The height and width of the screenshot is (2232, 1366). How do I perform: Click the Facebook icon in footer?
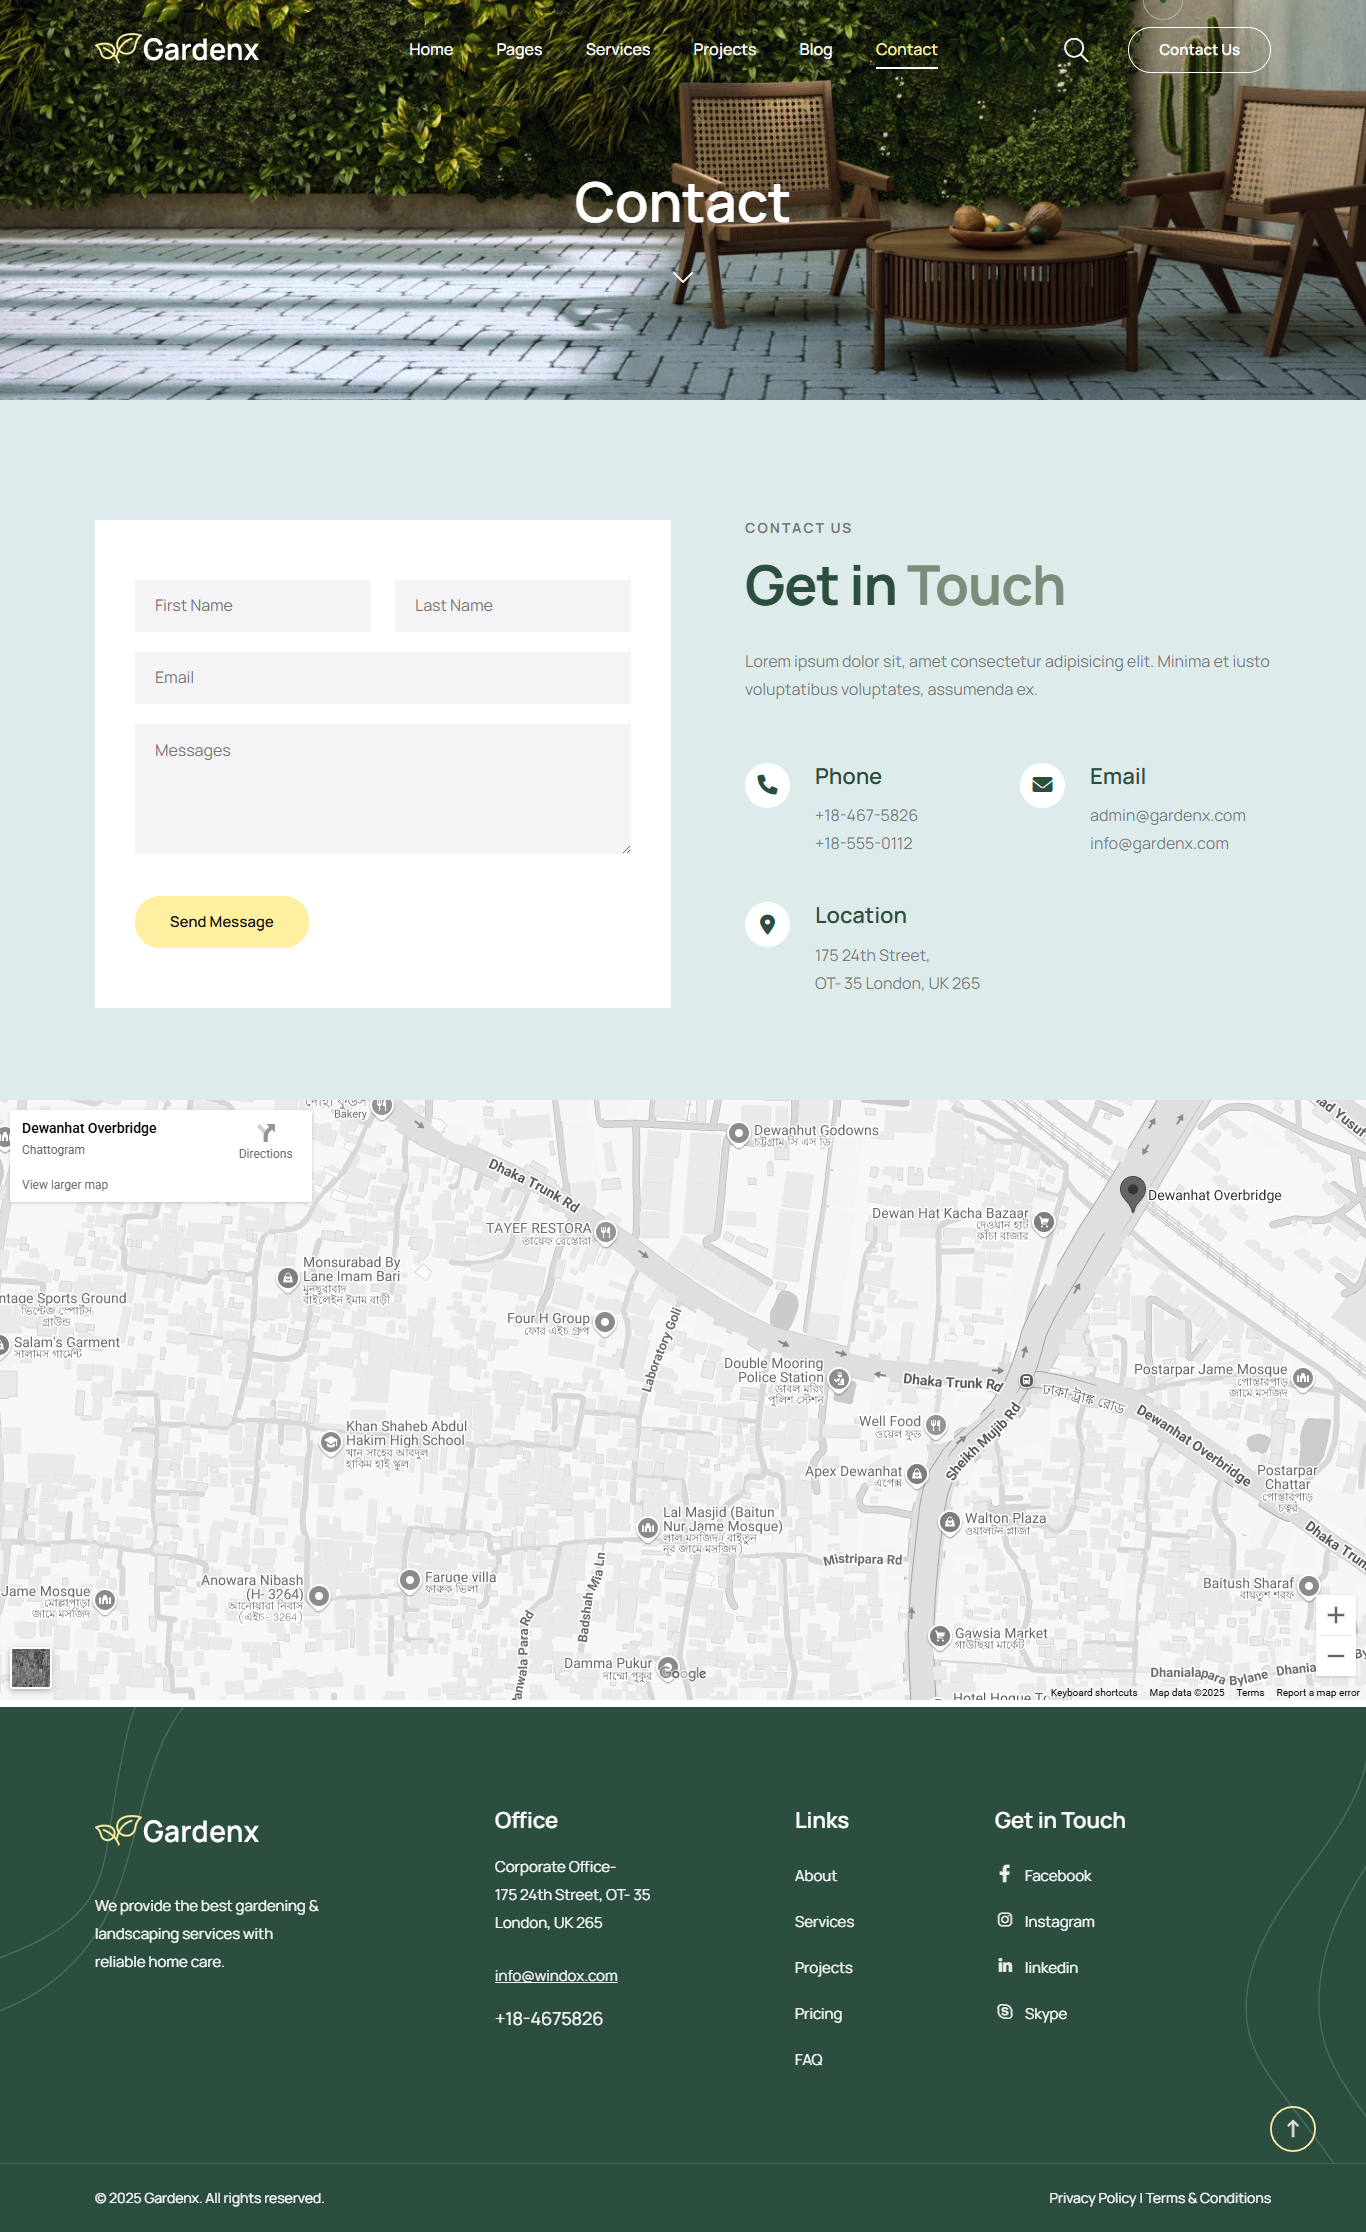coord(1005,1874)
